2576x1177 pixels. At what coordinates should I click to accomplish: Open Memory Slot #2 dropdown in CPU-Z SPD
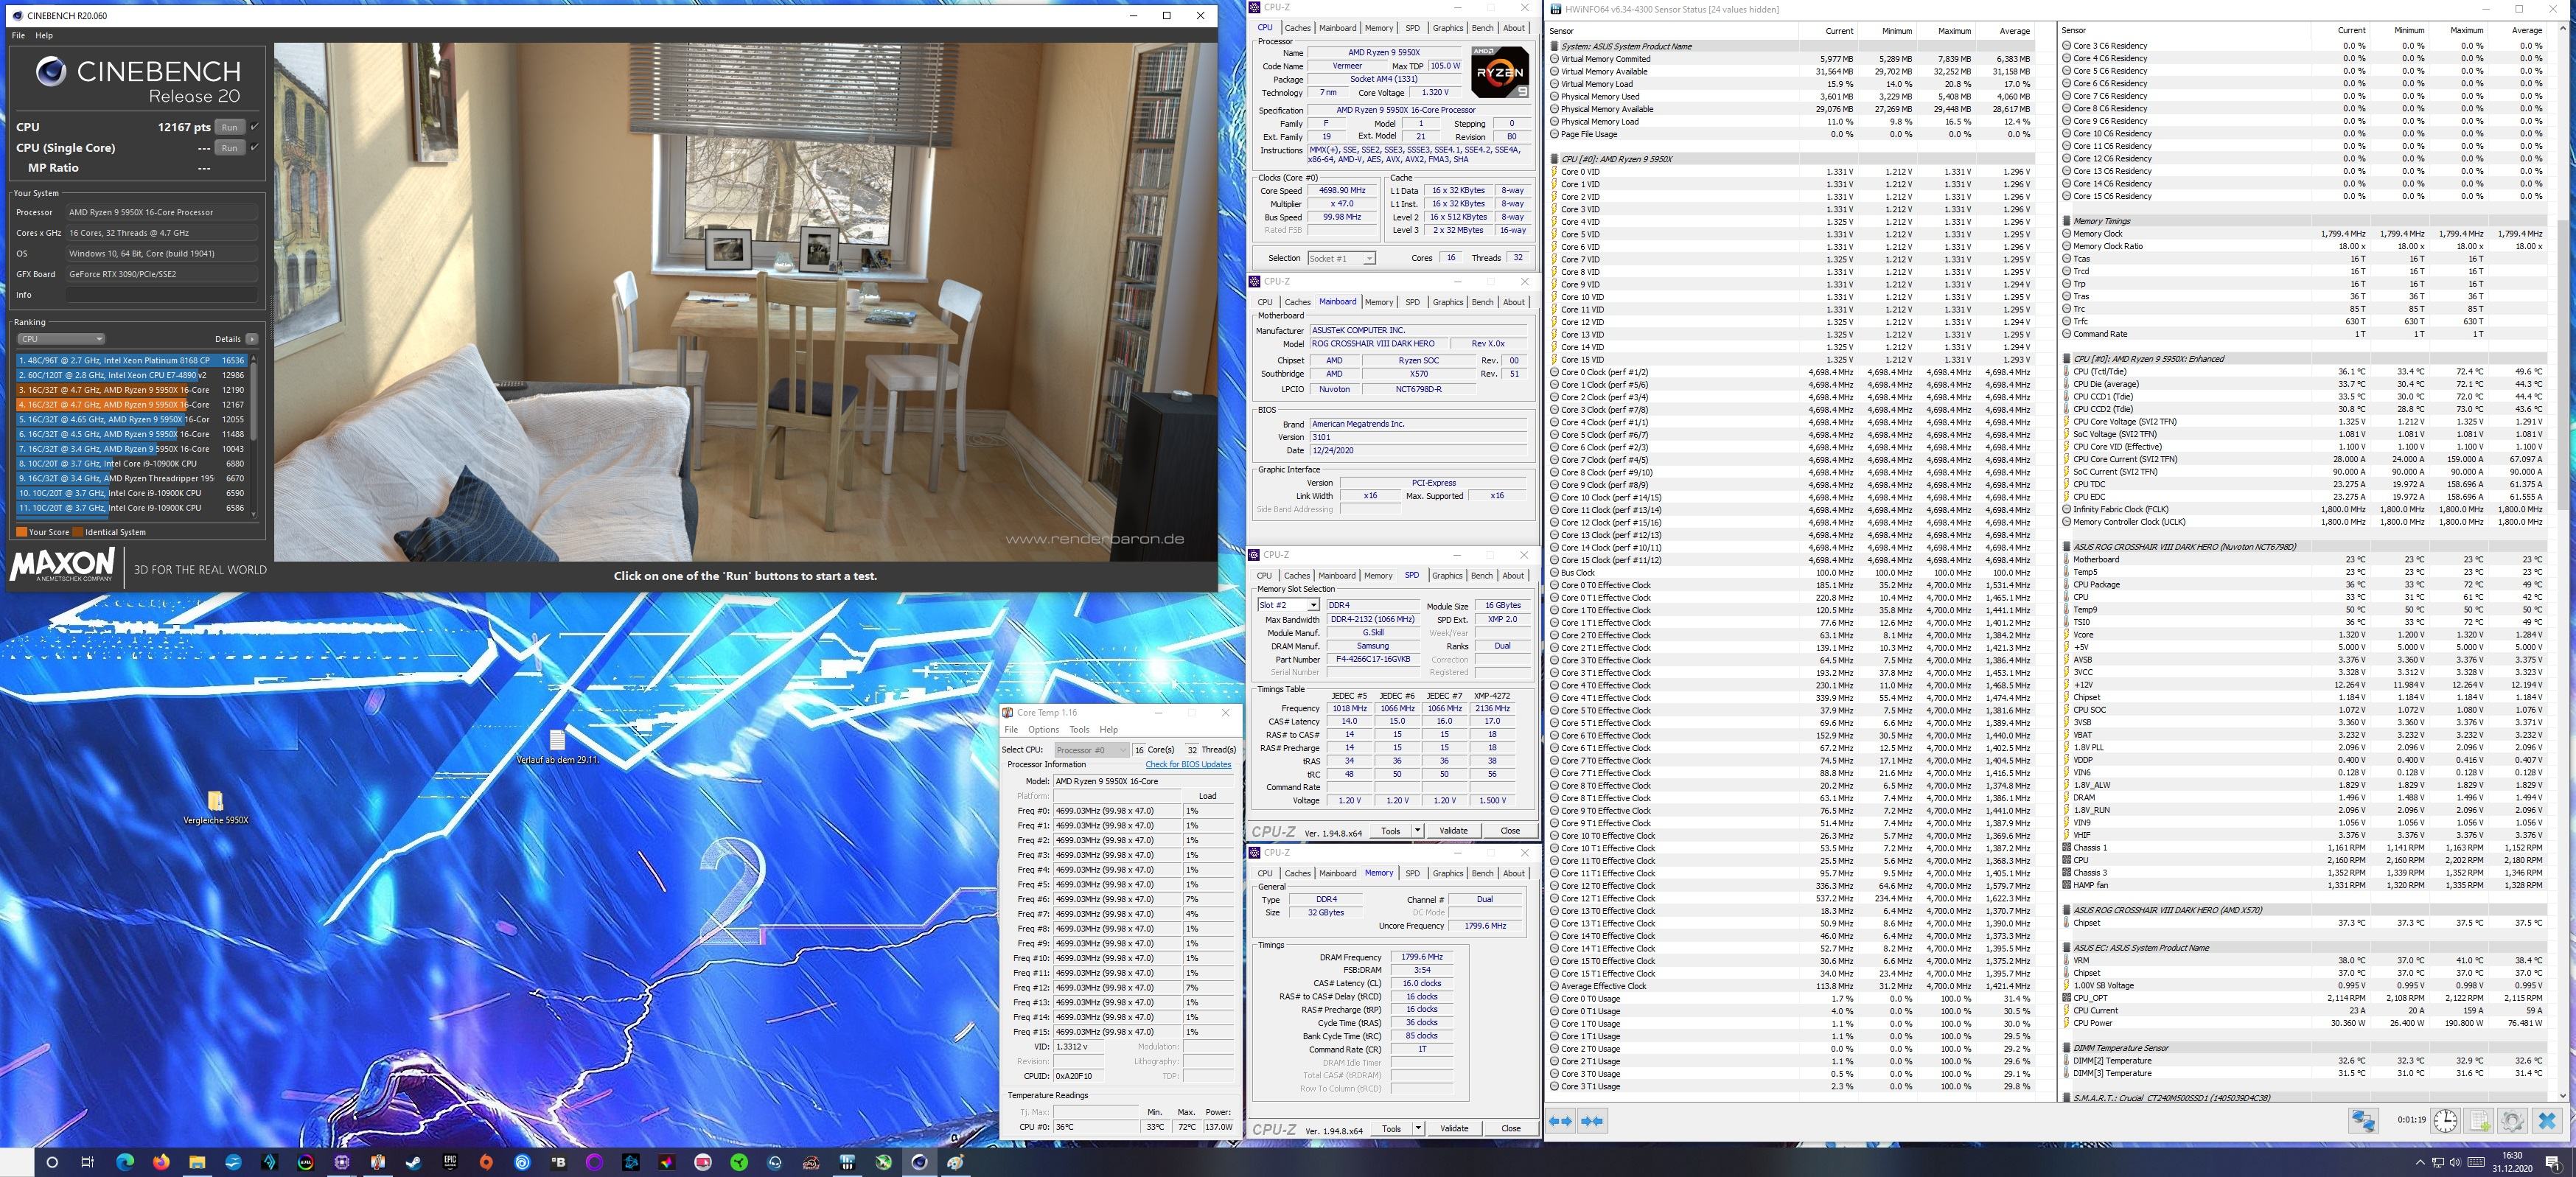(1288, 605)
